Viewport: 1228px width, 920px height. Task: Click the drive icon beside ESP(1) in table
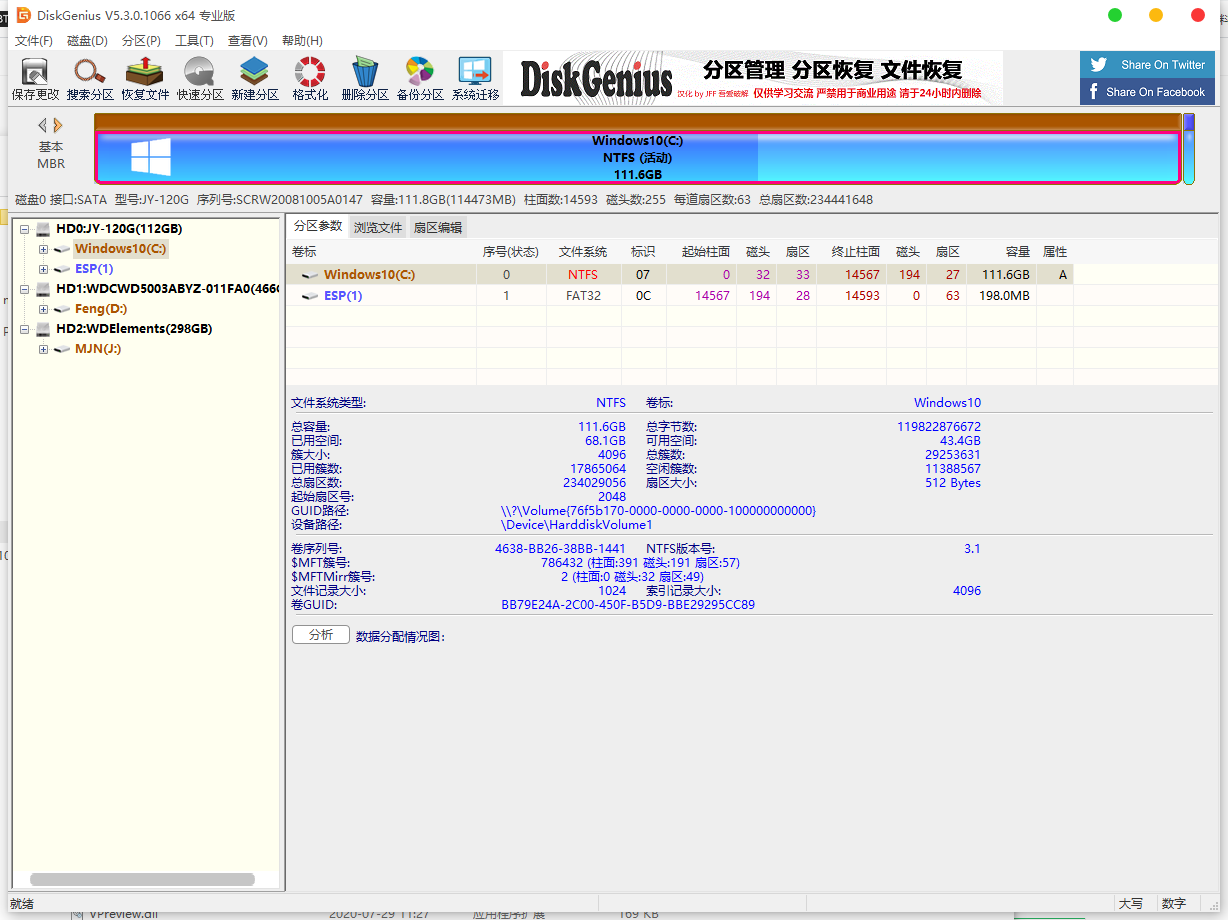pos(311,296)
